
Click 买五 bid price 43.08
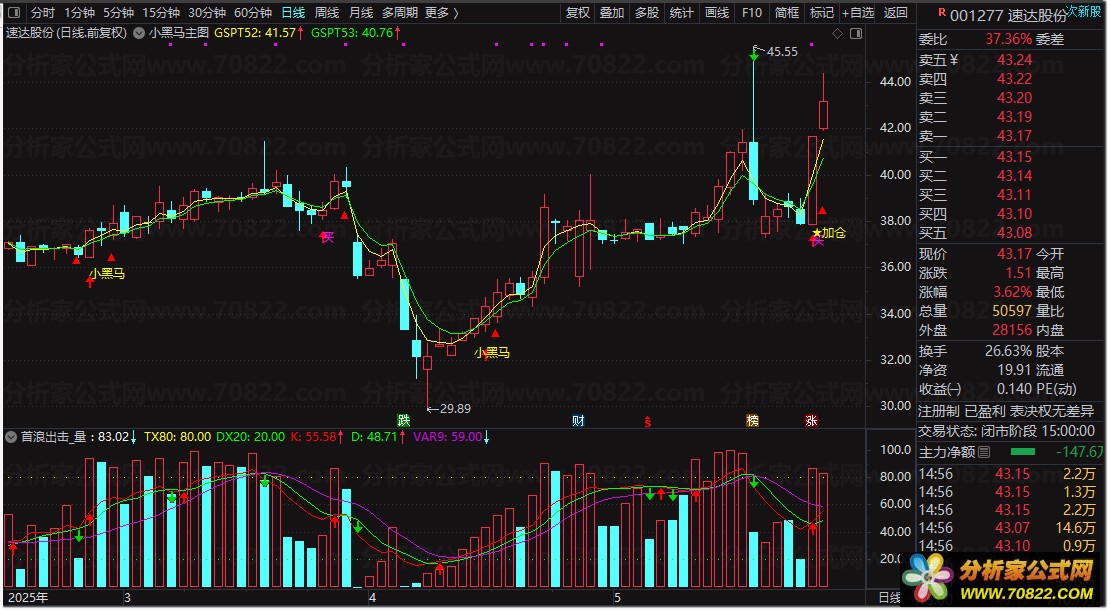point(1014,232)
